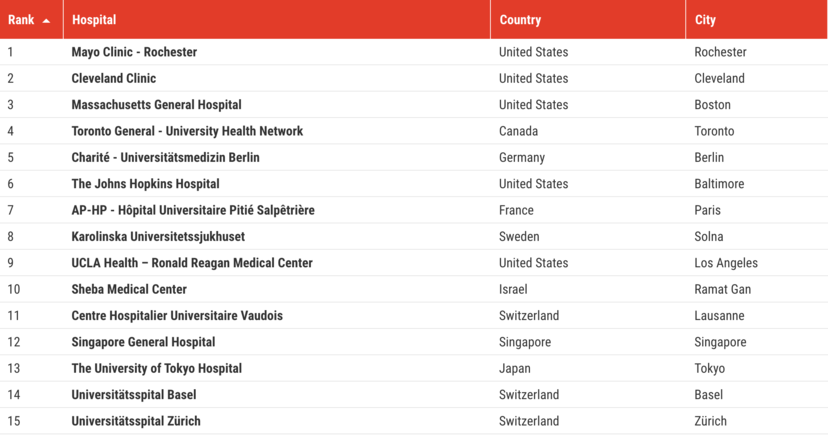
Task: Click Toronto General - University Health Network
Action: (x=187, y=131)
